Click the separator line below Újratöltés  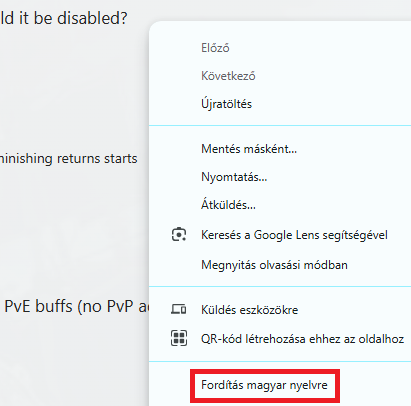coord(280,126)
